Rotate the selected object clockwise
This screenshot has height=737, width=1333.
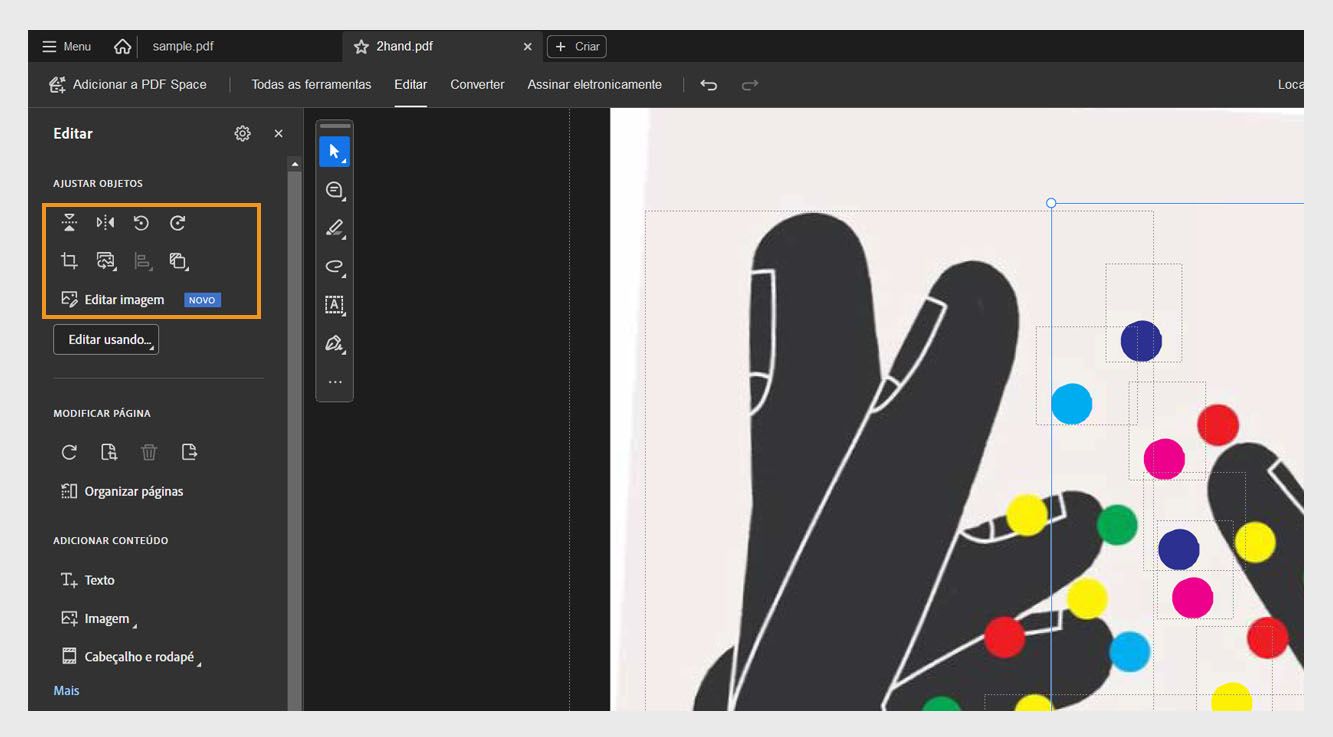(178, 222)
